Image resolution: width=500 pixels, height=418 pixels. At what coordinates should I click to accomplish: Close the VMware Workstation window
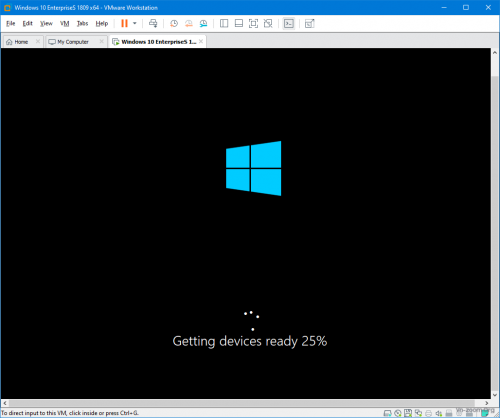pyautogui.click(x=488, y=7)
